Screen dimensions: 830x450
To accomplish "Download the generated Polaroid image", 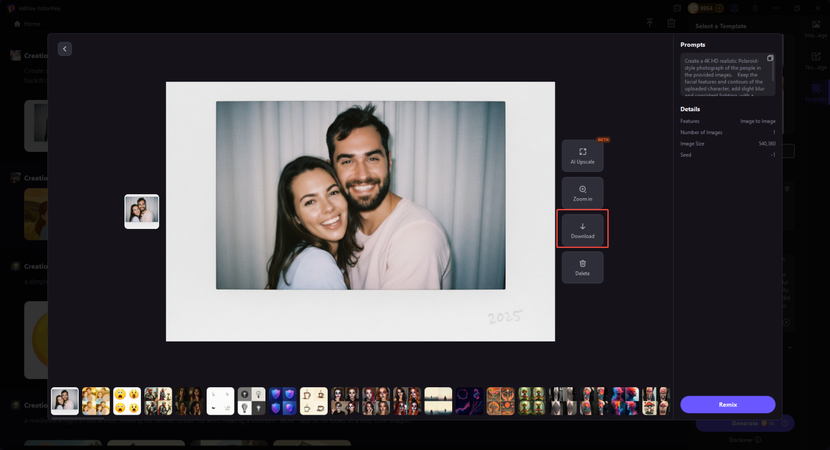I will click(582, 230).
